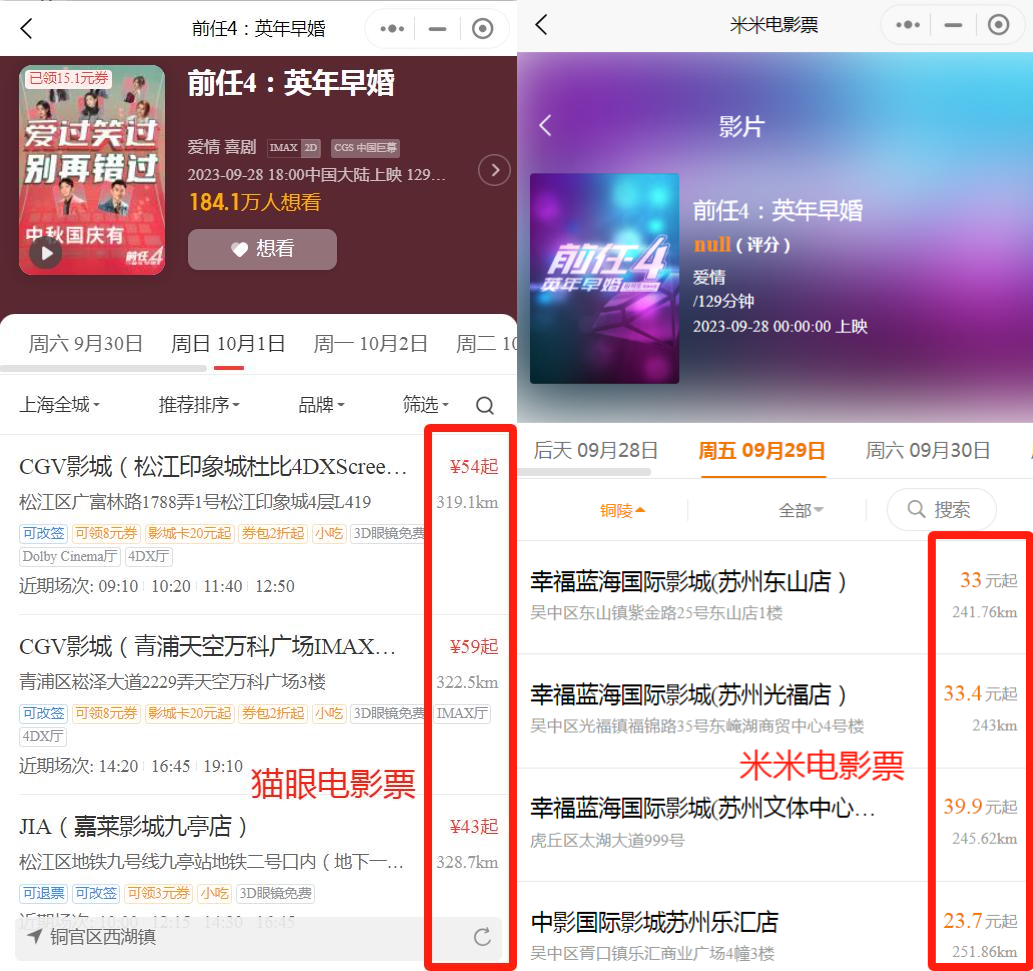This screenshot has width=1033, height=971.
Task: Open the 全部 region dropdown
Action: pyautogui.click(x=801, y=510)
